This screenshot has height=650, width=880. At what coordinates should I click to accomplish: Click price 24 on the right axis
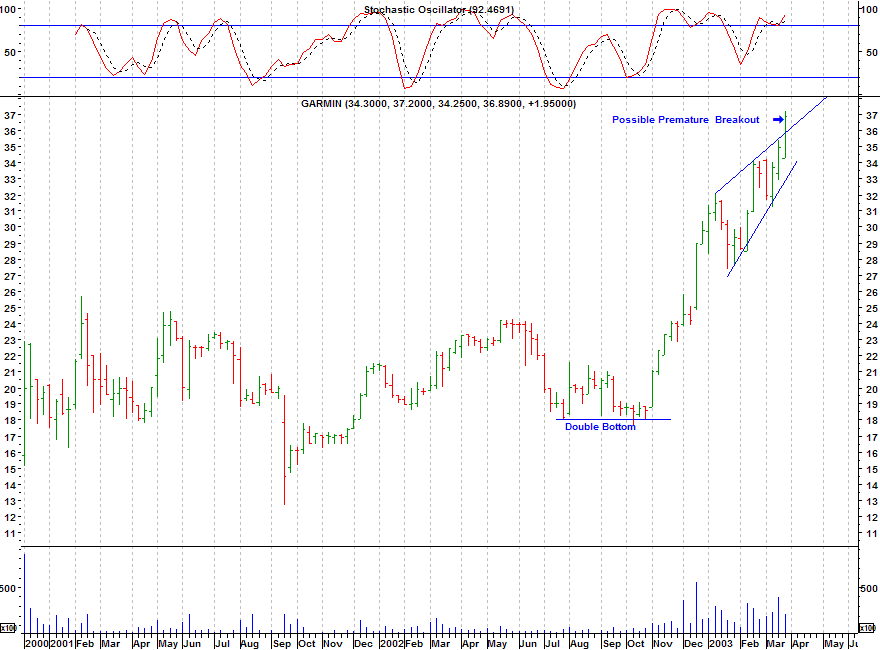pyautogui.click(x=872, y=324)
